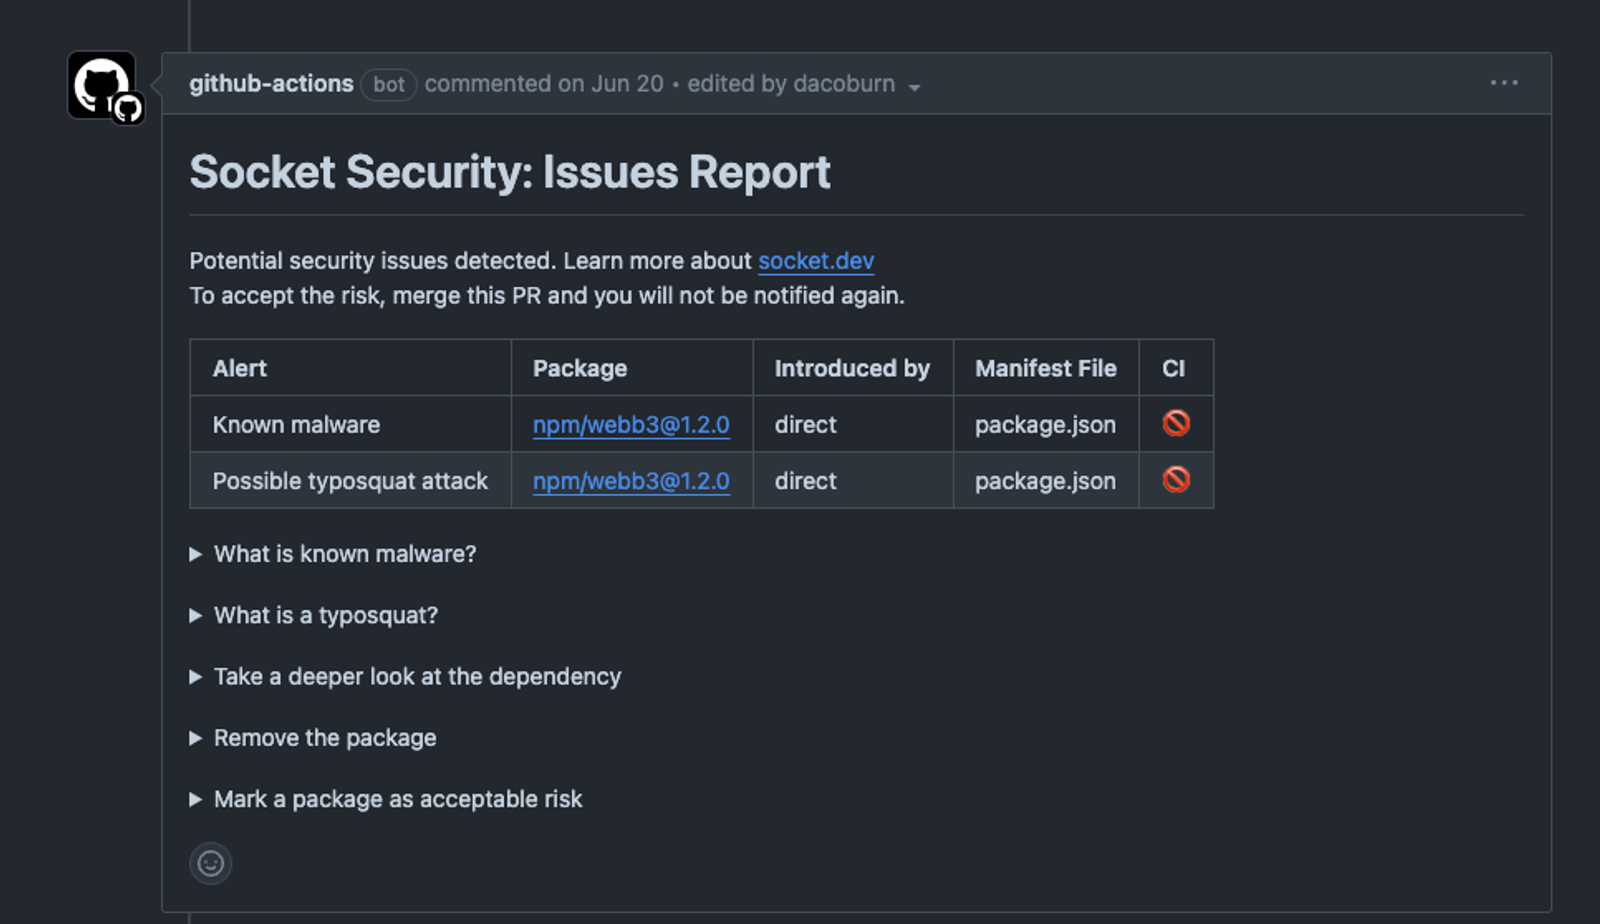Screen dimensions: 1600x924
Task: Click 'direct' in the Known malware row
Action: [805, 425]
